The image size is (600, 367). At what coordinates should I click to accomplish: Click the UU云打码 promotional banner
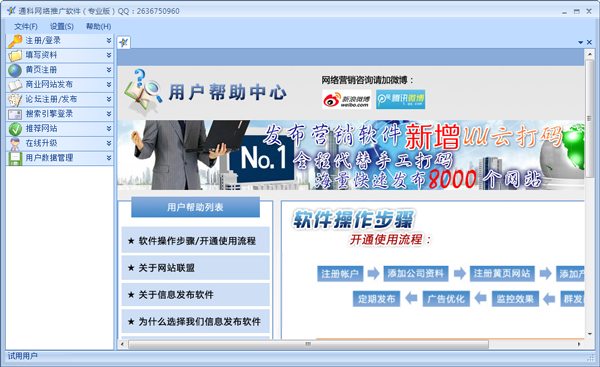[x=351, y=155]
